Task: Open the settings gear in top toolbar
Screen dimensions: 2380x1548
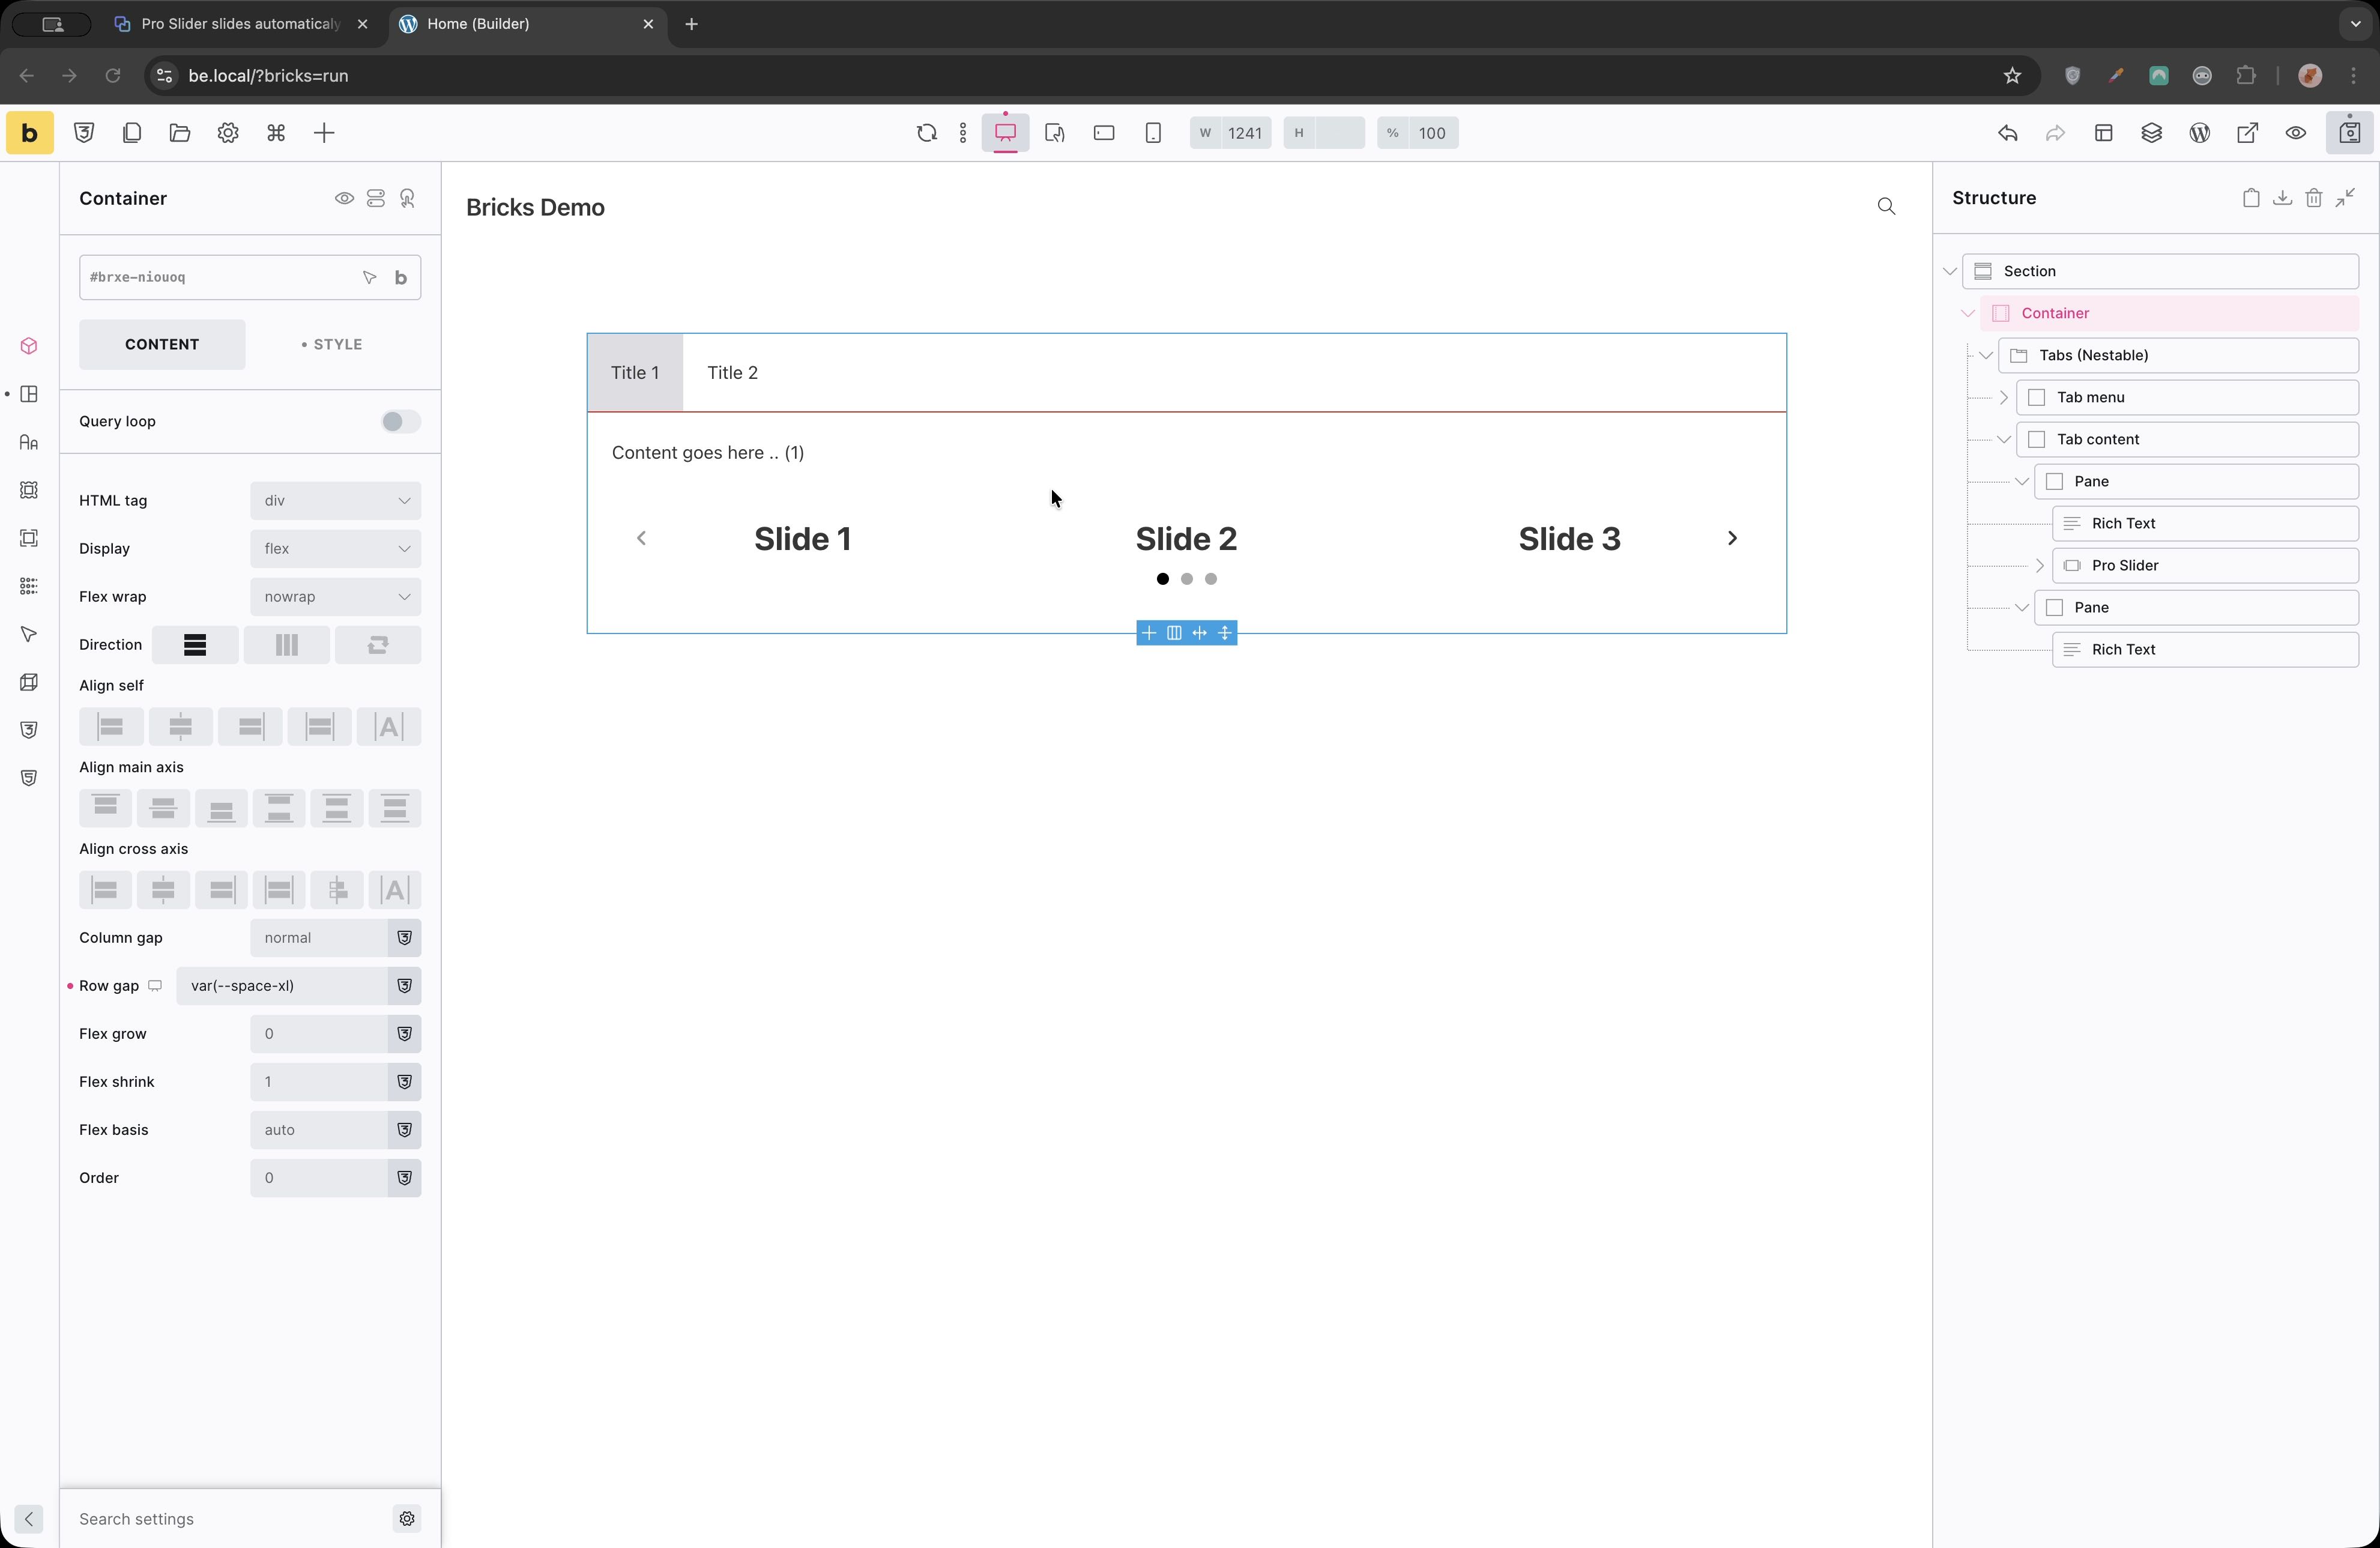Action: click(x=228, y=133)
